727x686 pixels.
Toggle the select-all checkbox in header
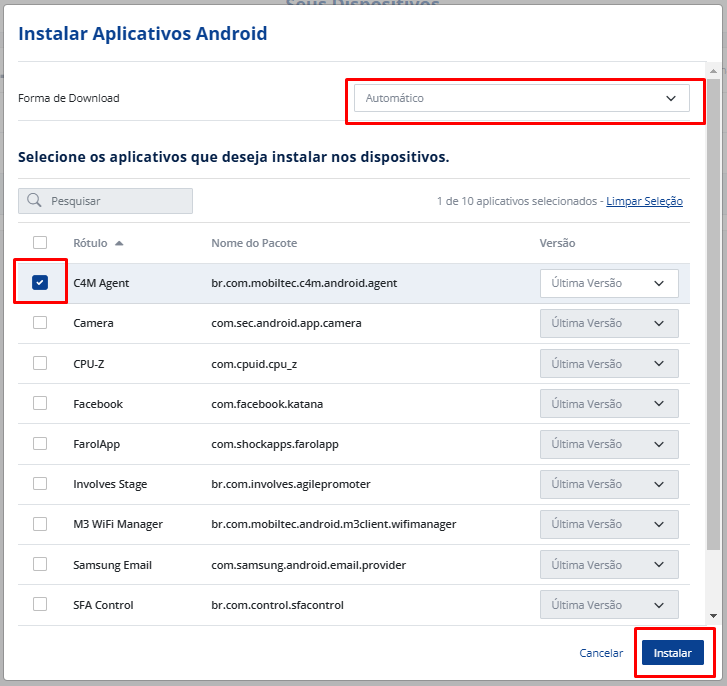coord(40,242)
